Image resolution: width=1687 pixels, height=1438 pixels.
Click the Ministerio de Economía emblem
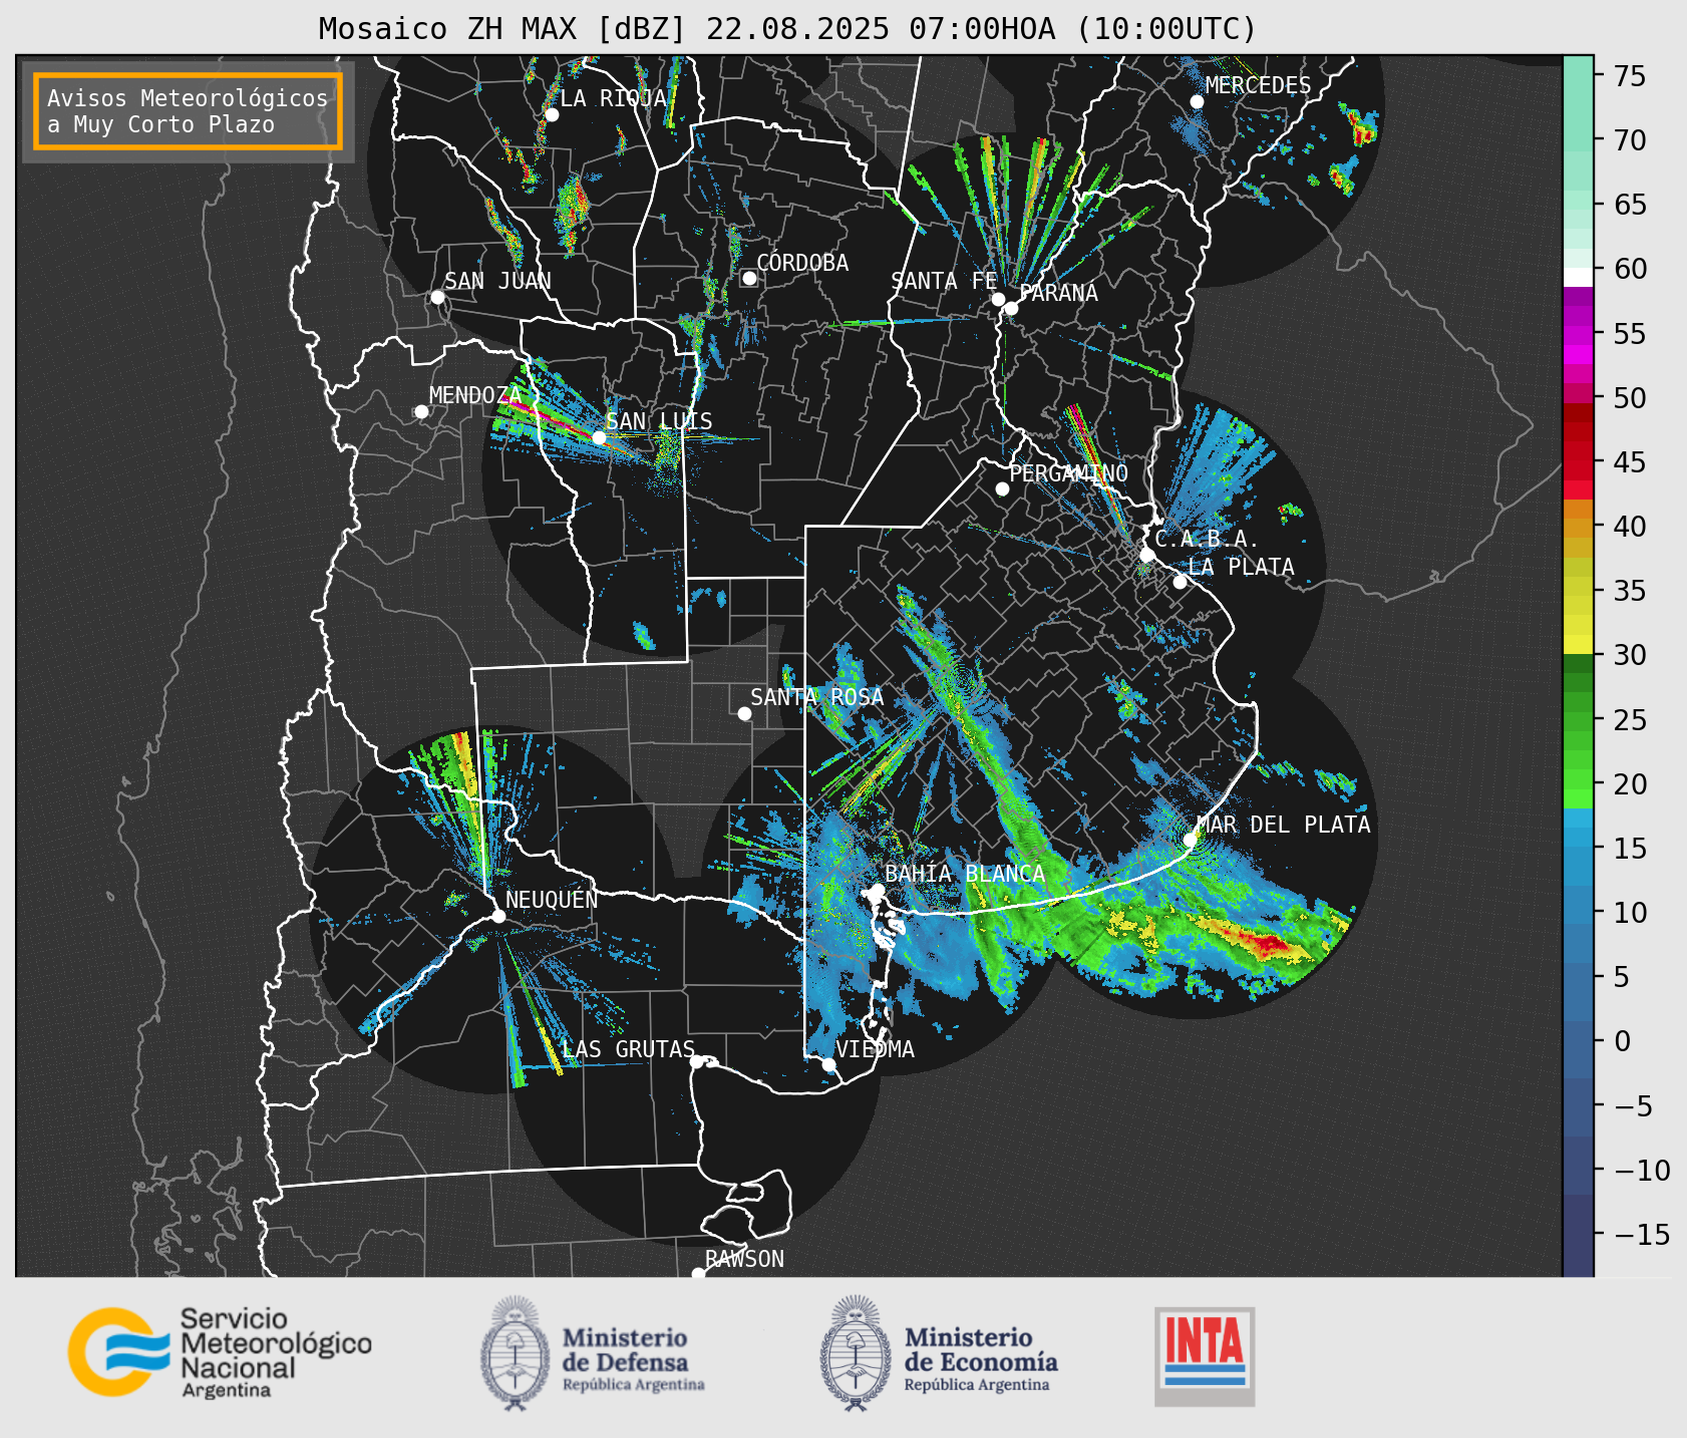click(855, 1353)
